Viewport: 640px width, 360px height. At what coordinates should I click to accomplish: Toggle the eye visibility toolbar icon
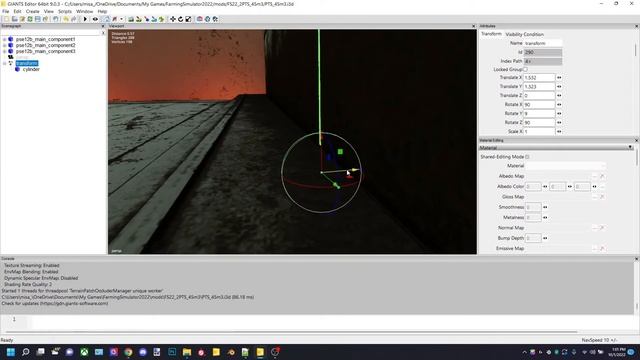point(95,19)
